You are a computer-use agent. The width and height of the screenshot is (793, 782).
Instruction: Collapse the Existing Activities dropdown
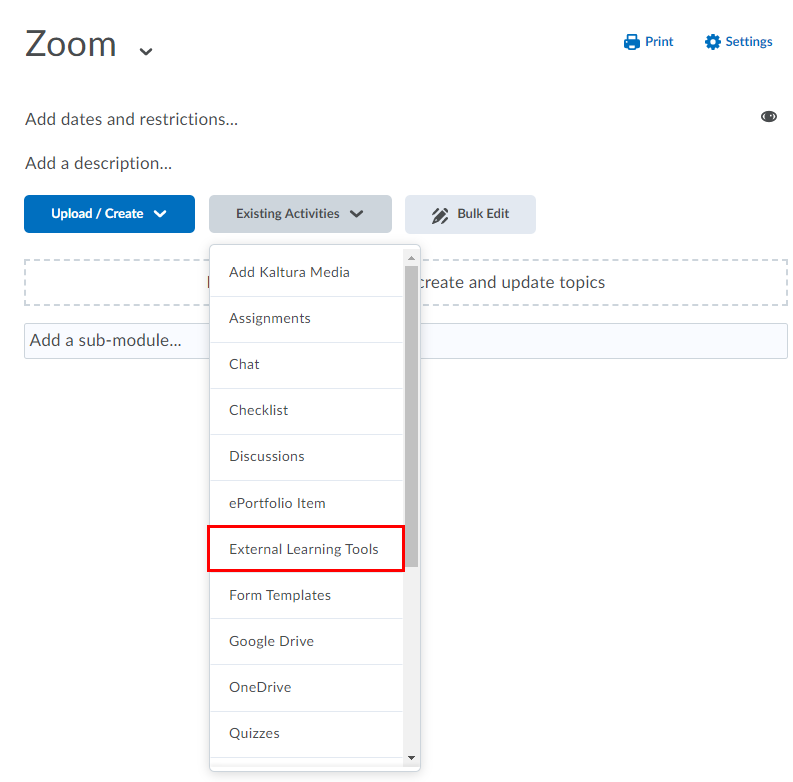(x=300, y=214)
